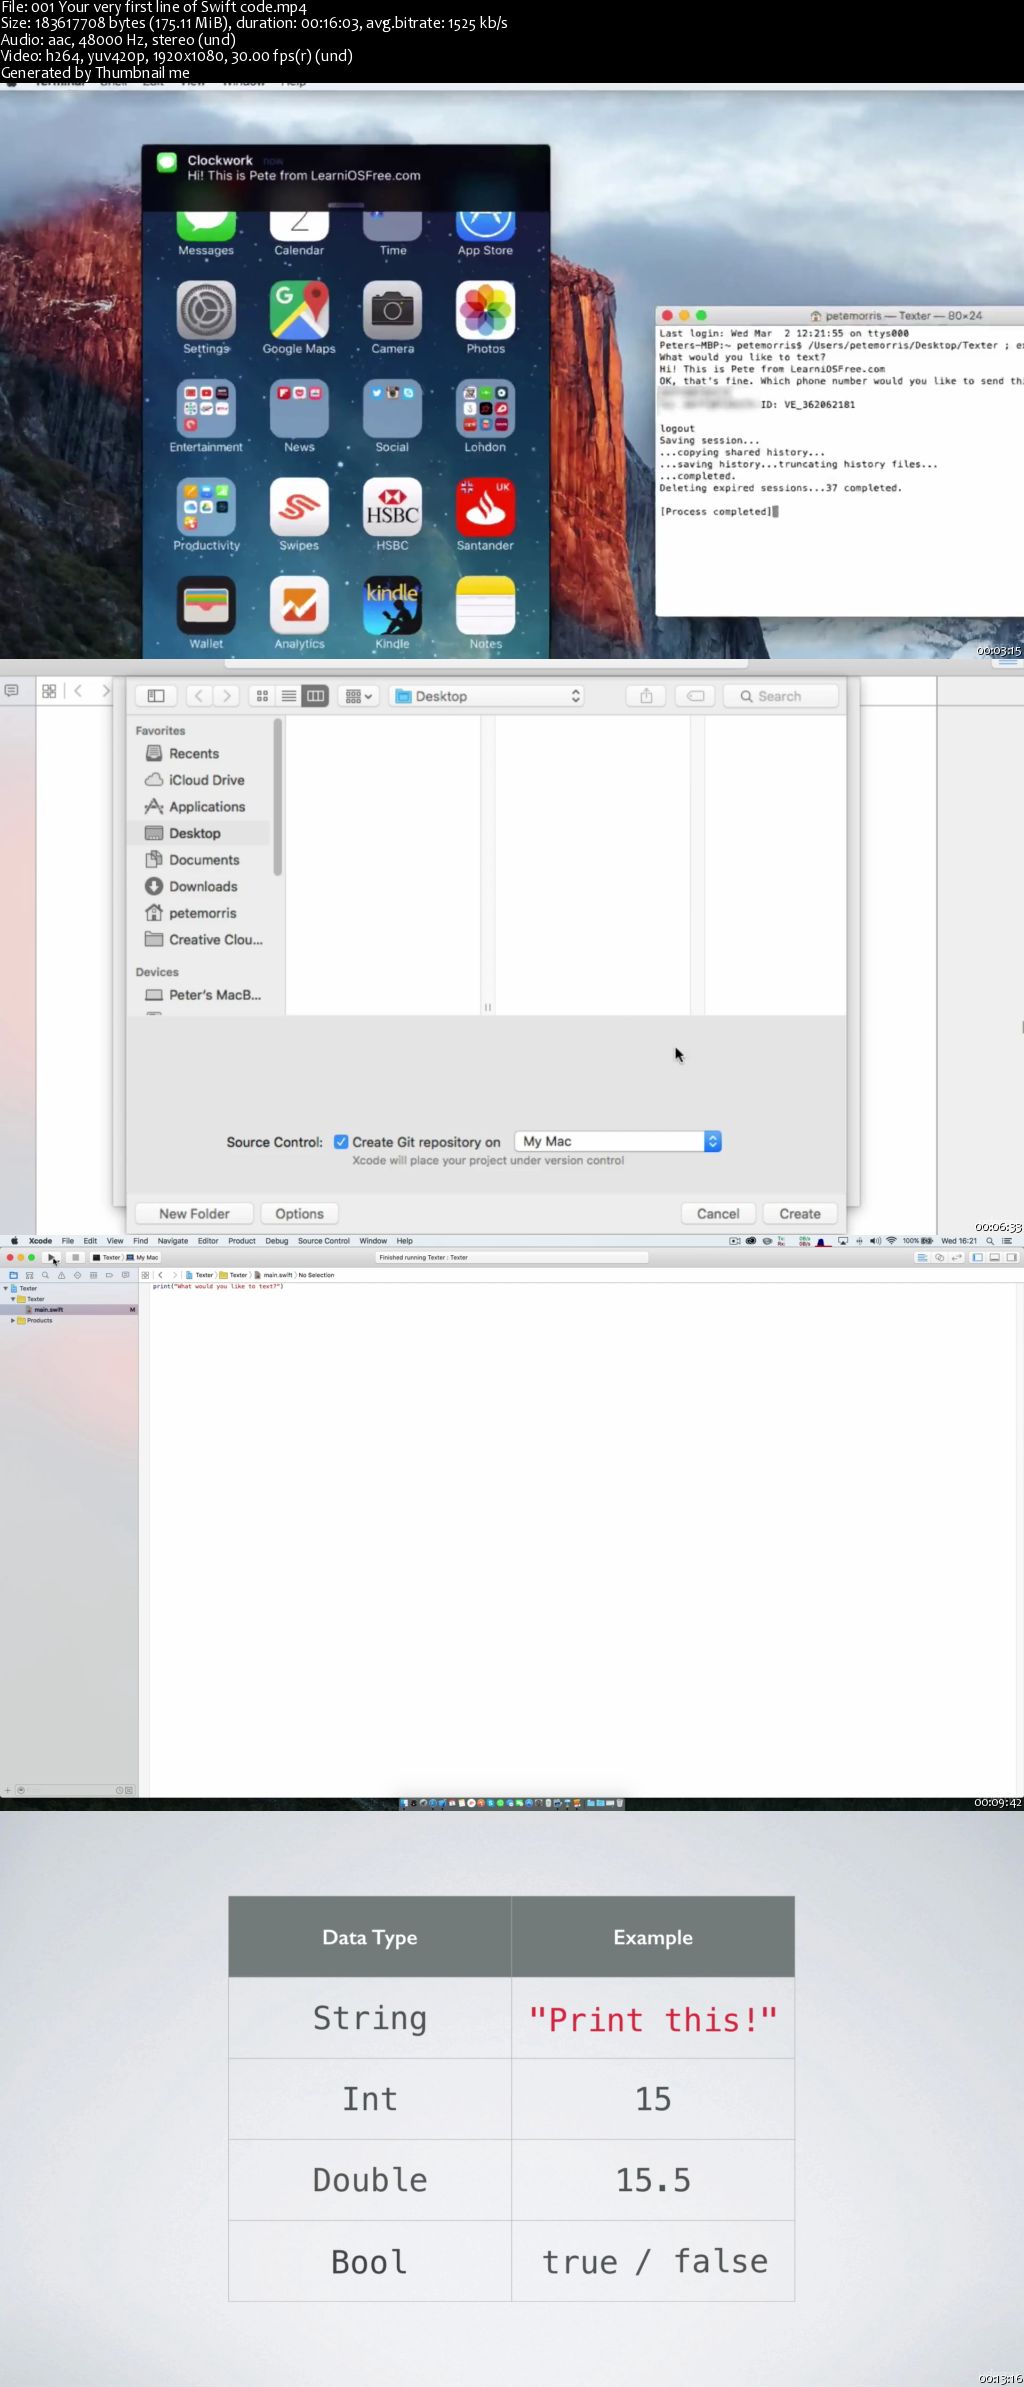Switch save dialog to icon view

(x=262, y=696)
